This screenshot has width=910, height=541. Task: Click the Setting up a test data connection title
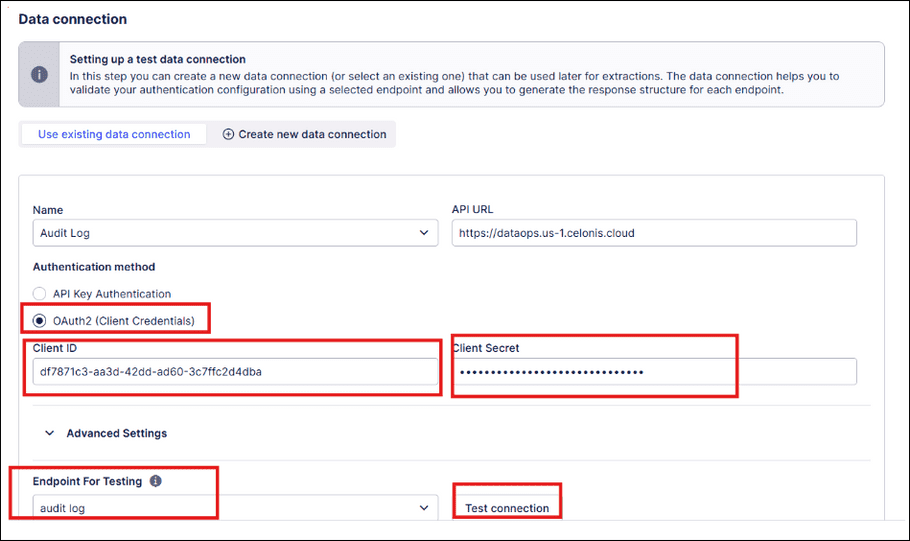coord(157,59)
